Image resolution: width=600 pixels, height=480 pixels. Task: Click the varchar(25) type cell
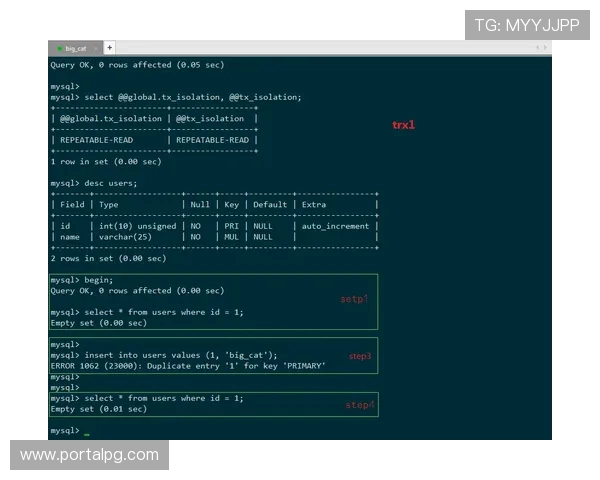pyautogui.click(x=127, y=237)
